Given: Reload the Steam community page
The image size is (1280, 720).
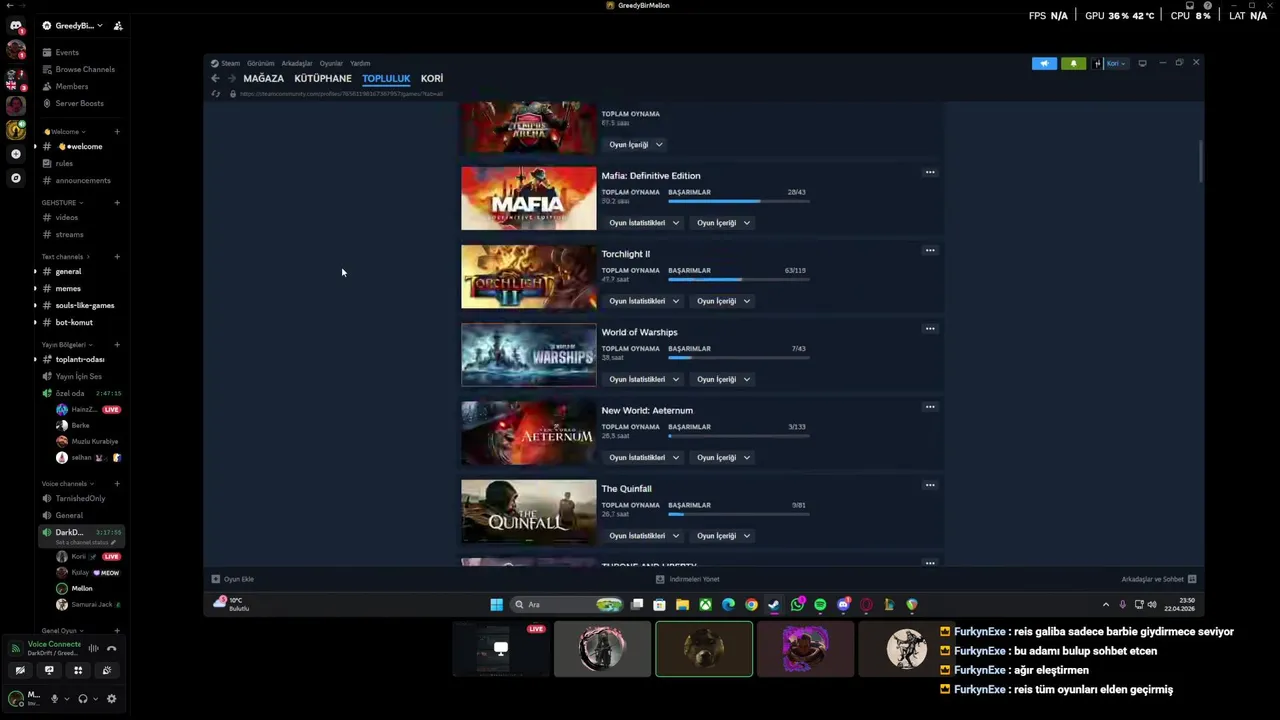Looking at the screenshot, I should coord(215,94).
